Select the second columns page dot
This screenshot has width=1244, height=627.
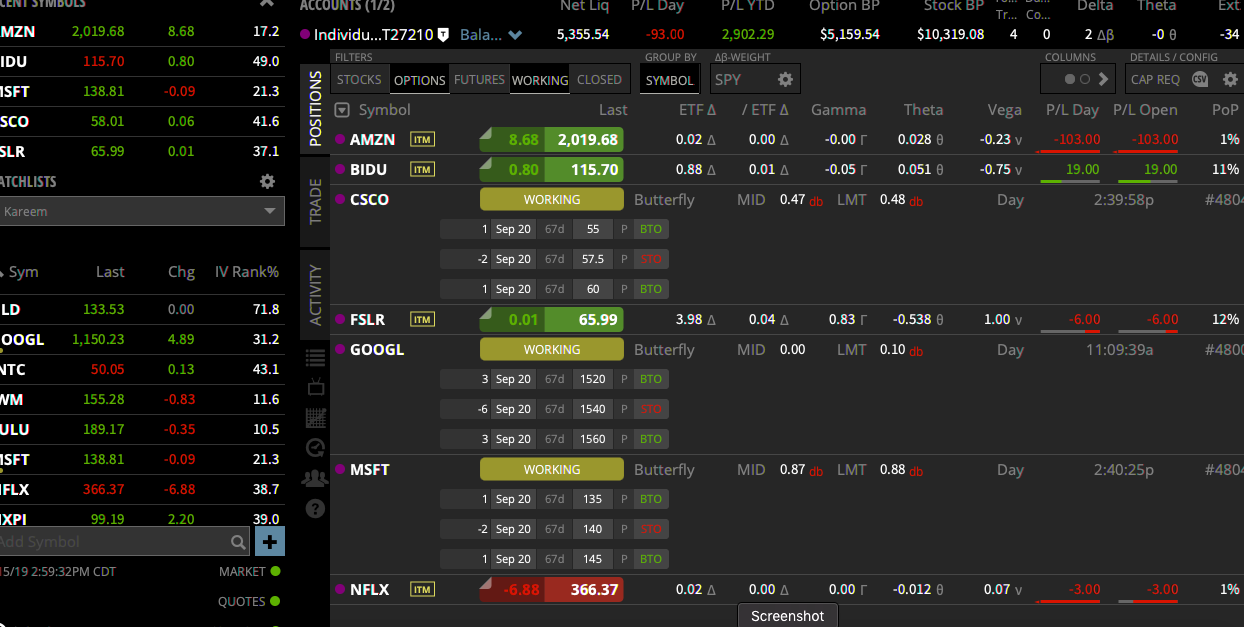click(1085, 79)
